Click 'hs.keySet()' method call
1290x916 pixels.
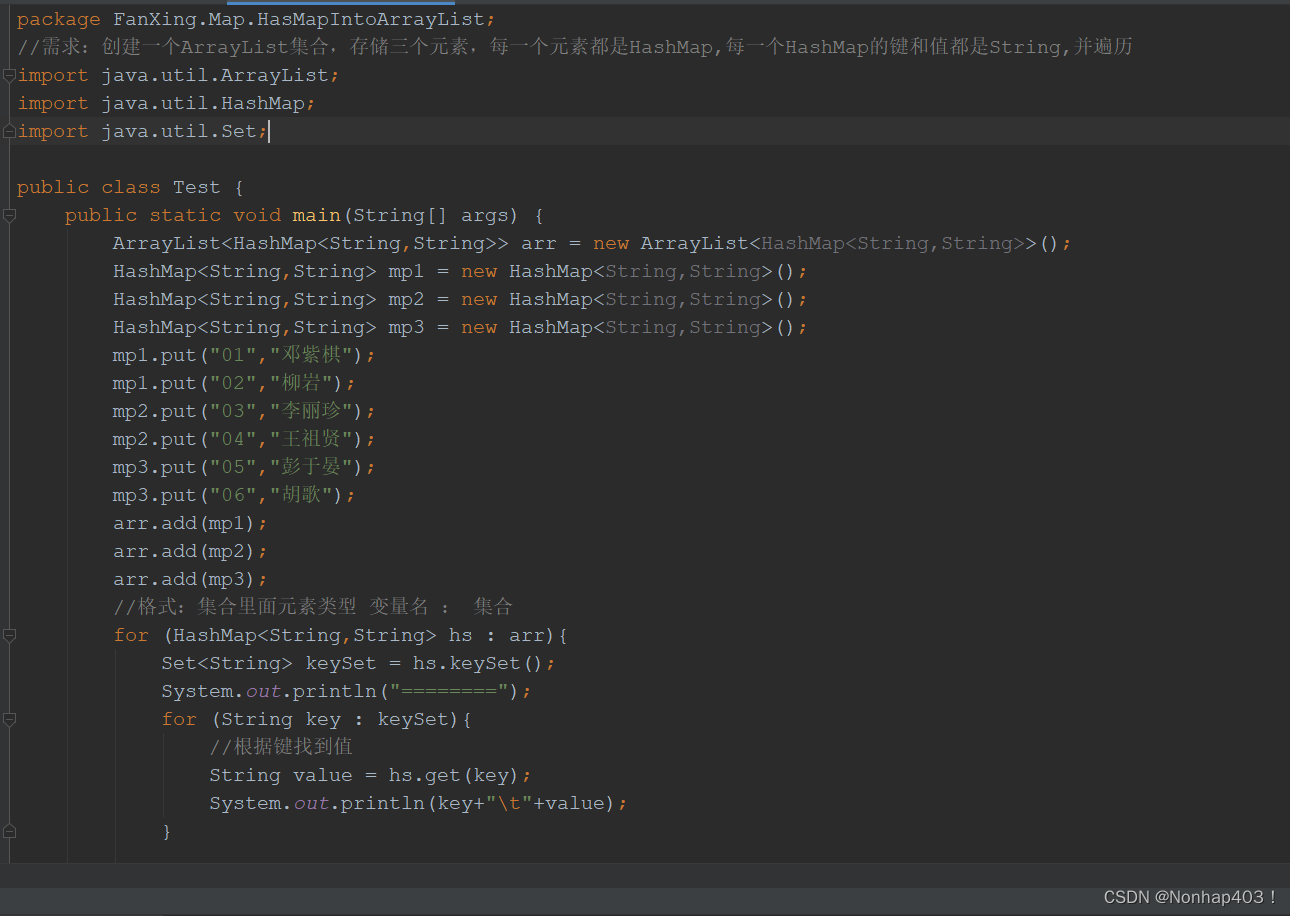[478, 663]
